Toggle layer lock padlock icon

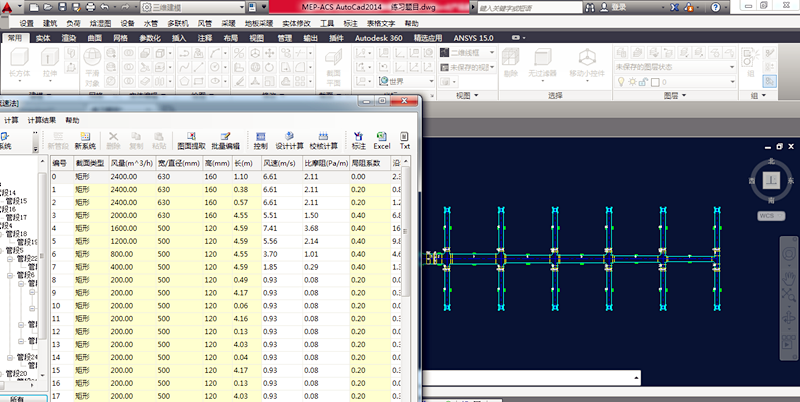[x=643, y=82]
